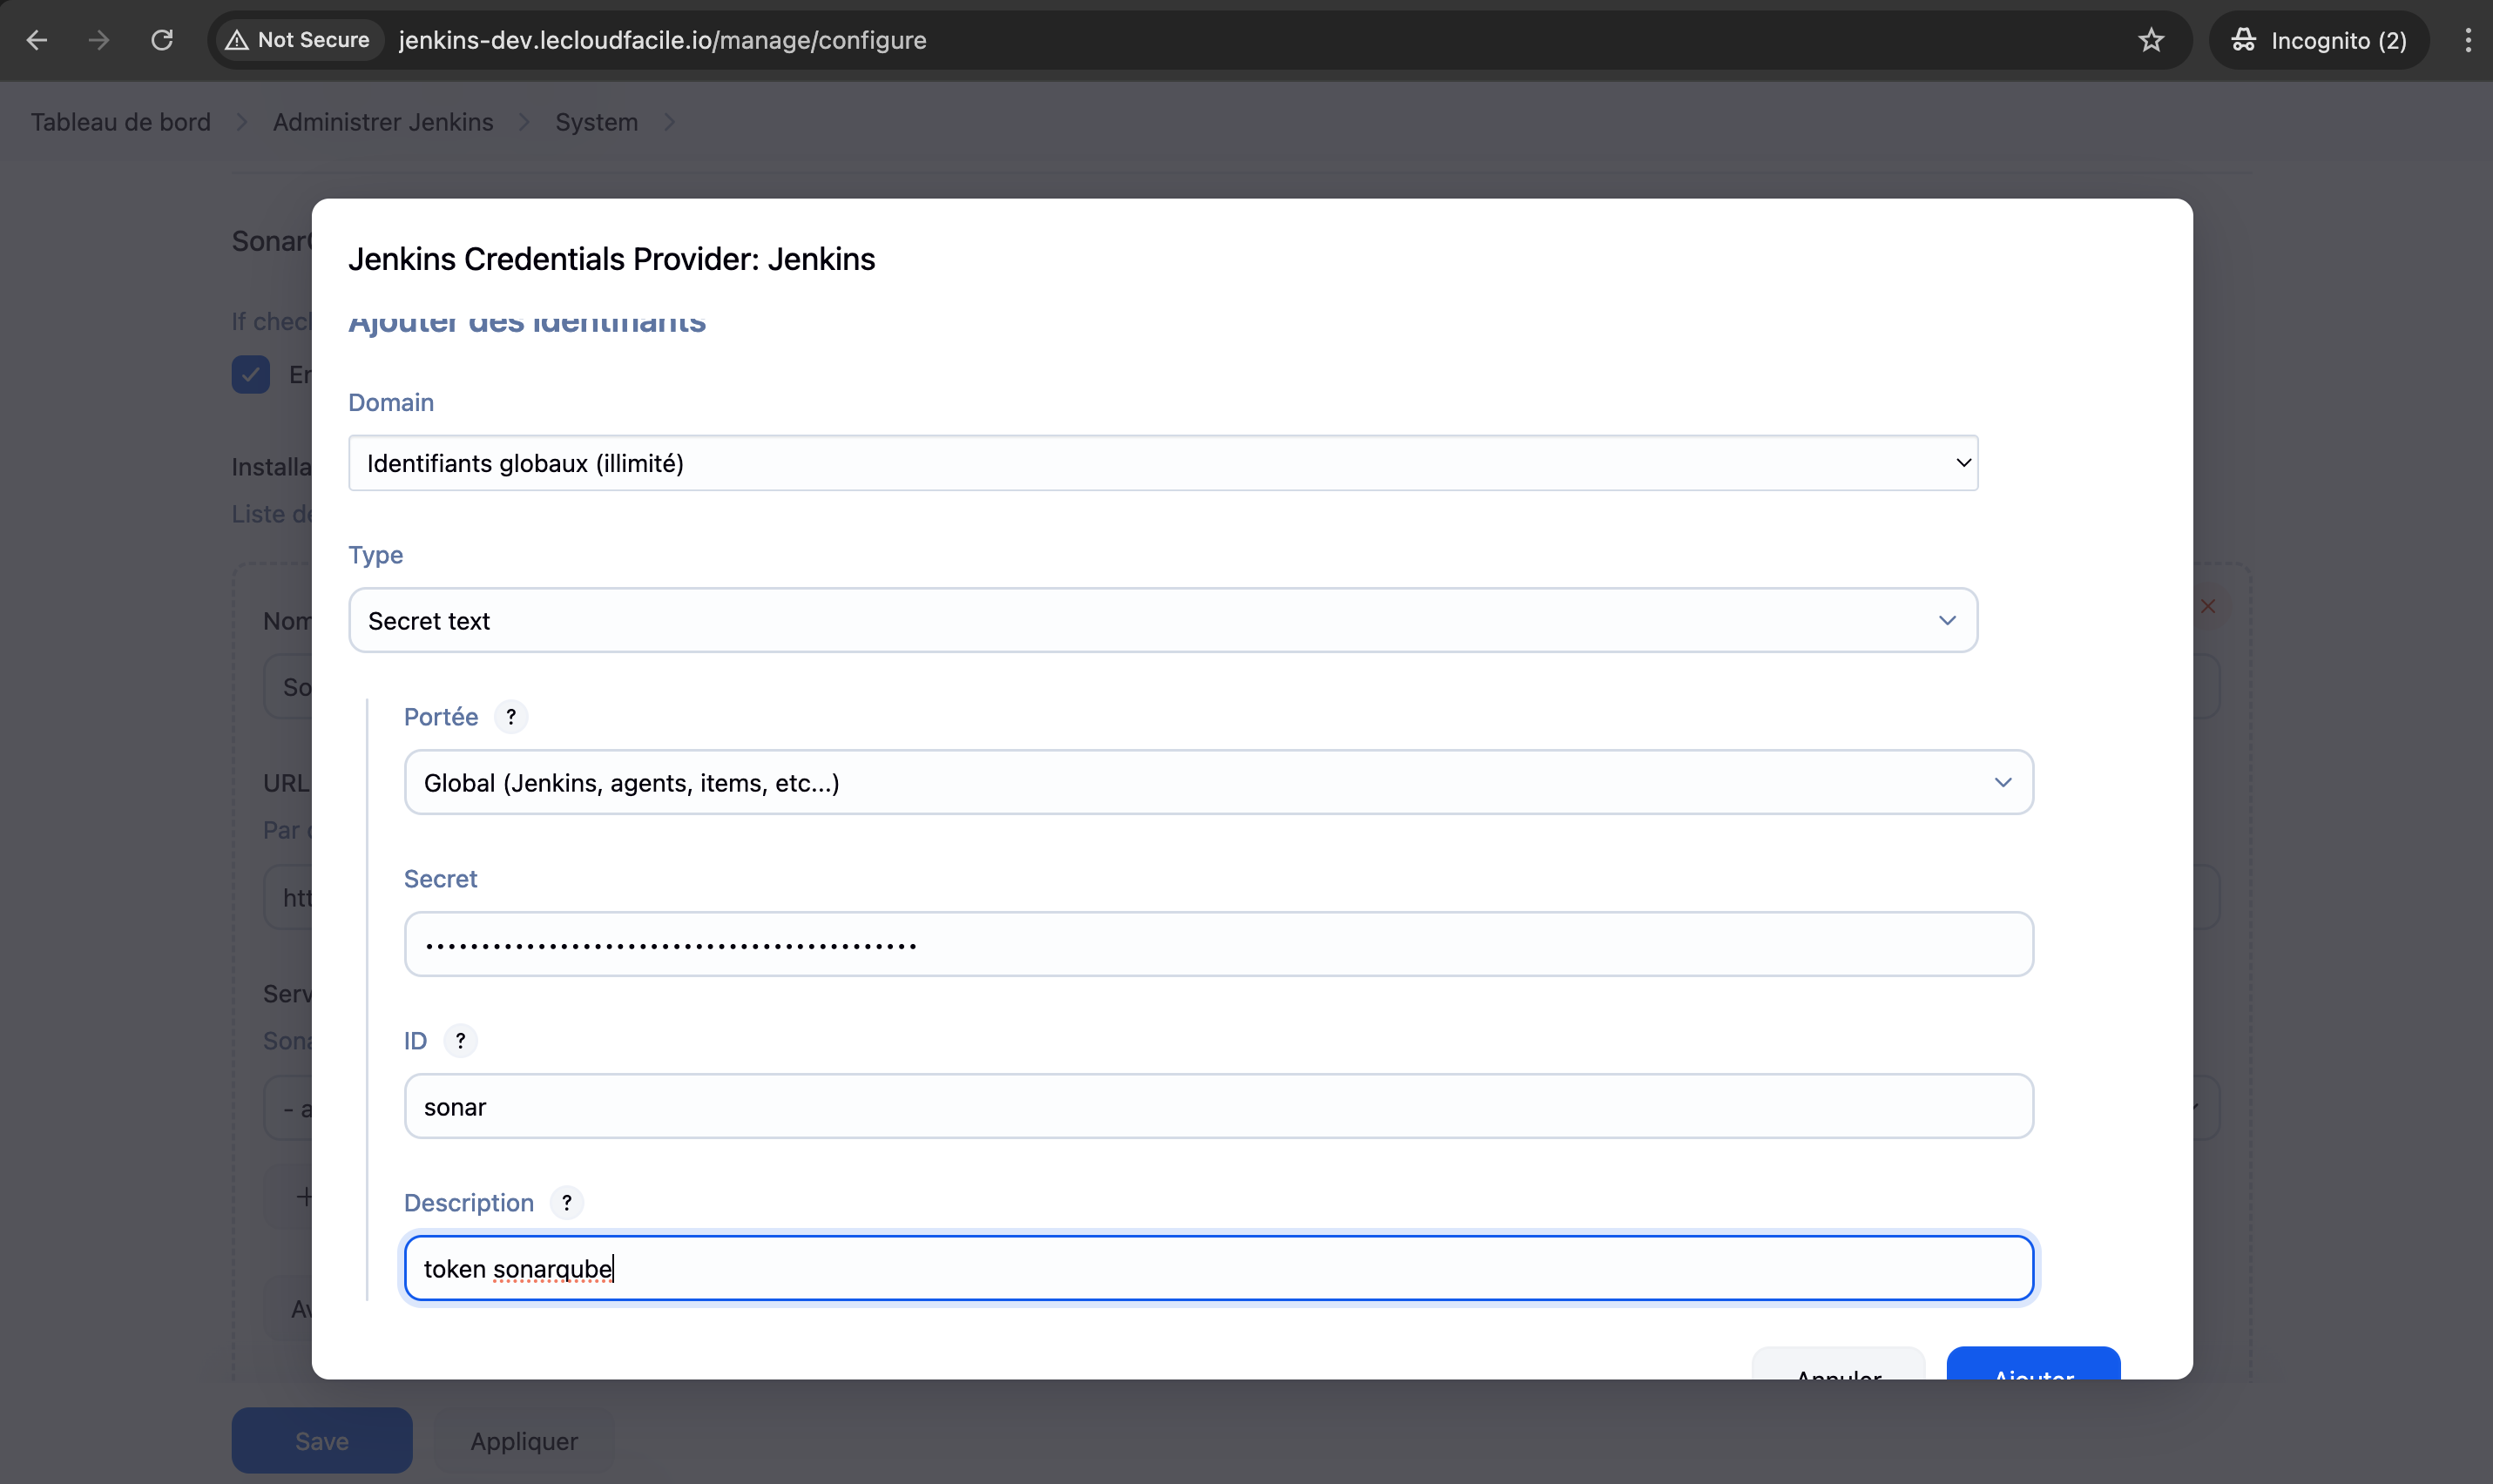Click into the Secret password field

(1218, 945)
